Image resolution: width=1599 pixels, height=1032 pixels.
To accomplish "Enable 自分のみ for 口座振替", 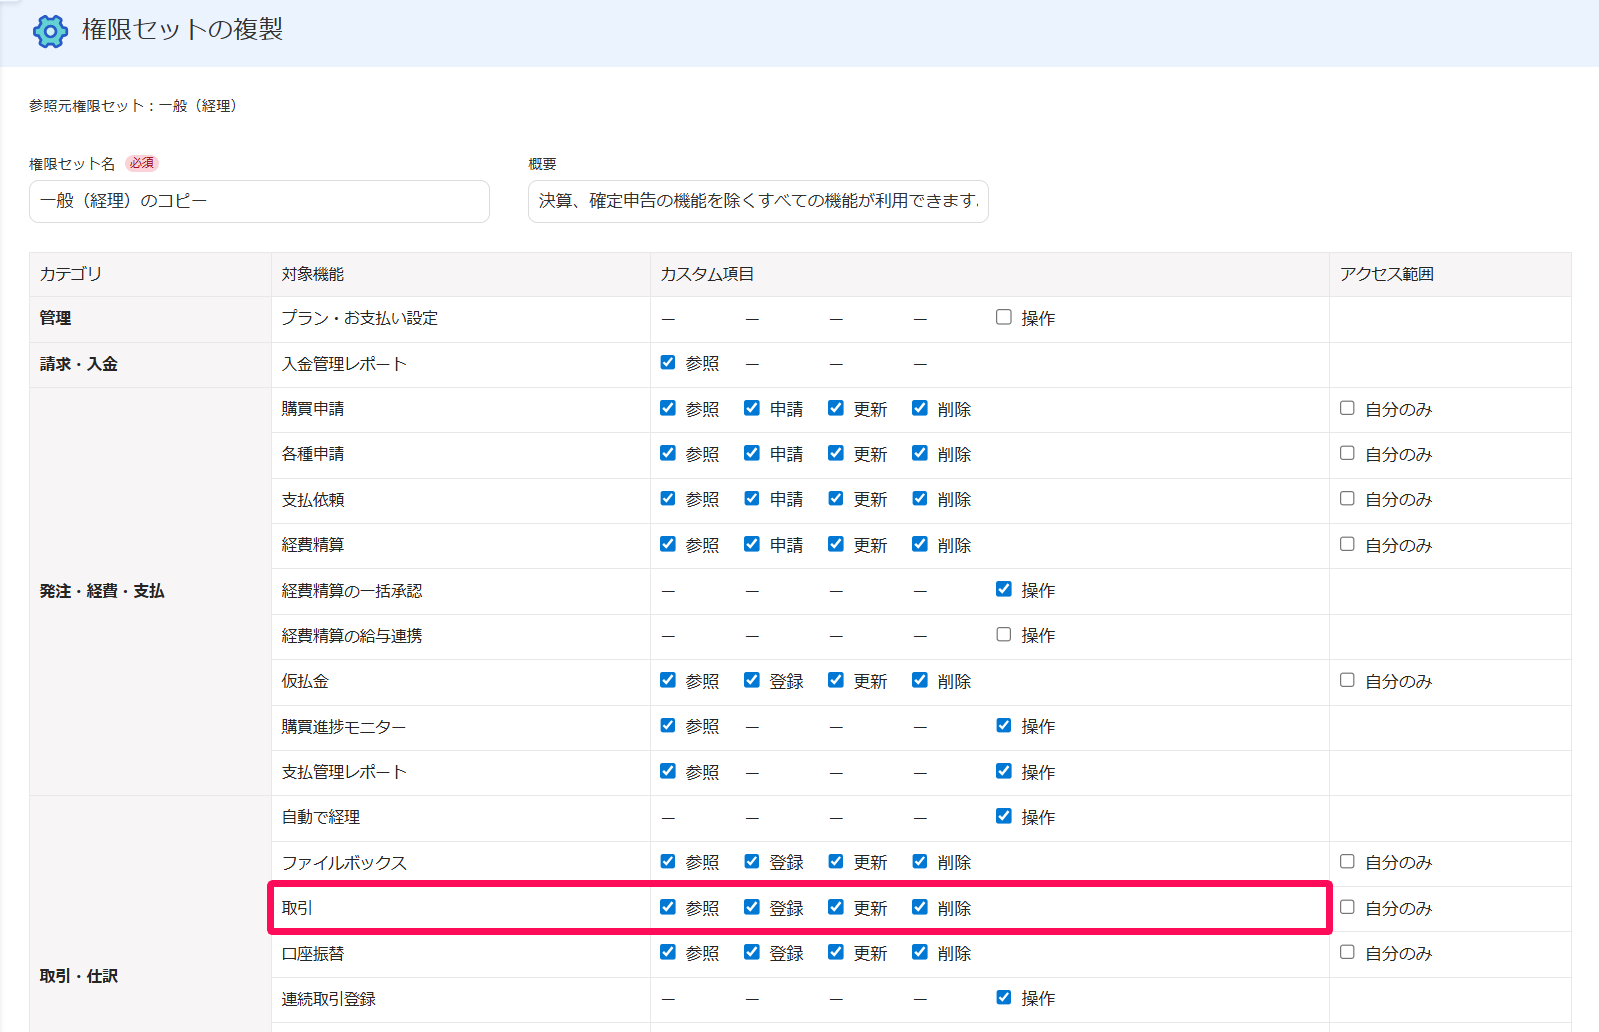I will [1348, 952].
